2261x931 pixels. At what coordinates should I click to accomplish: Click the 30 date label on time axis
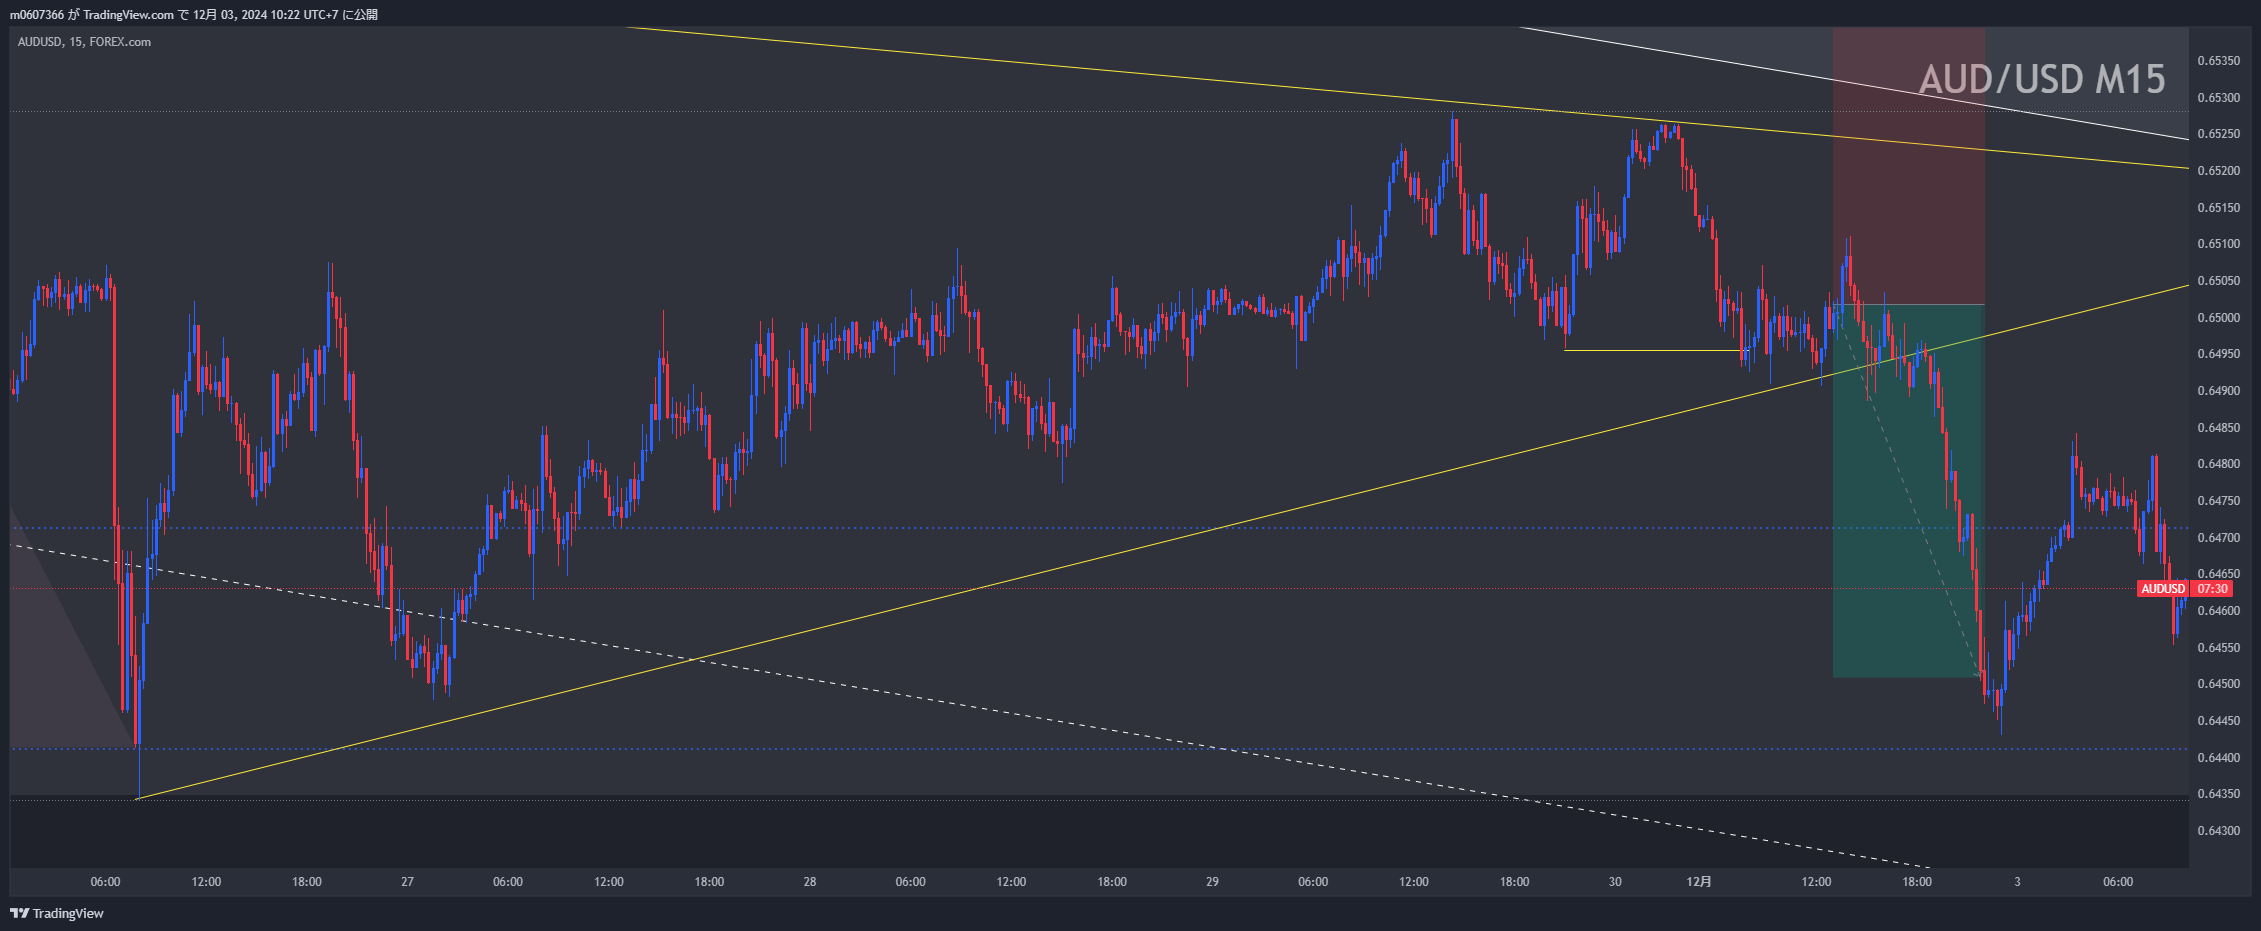(x=1615, y=882)
